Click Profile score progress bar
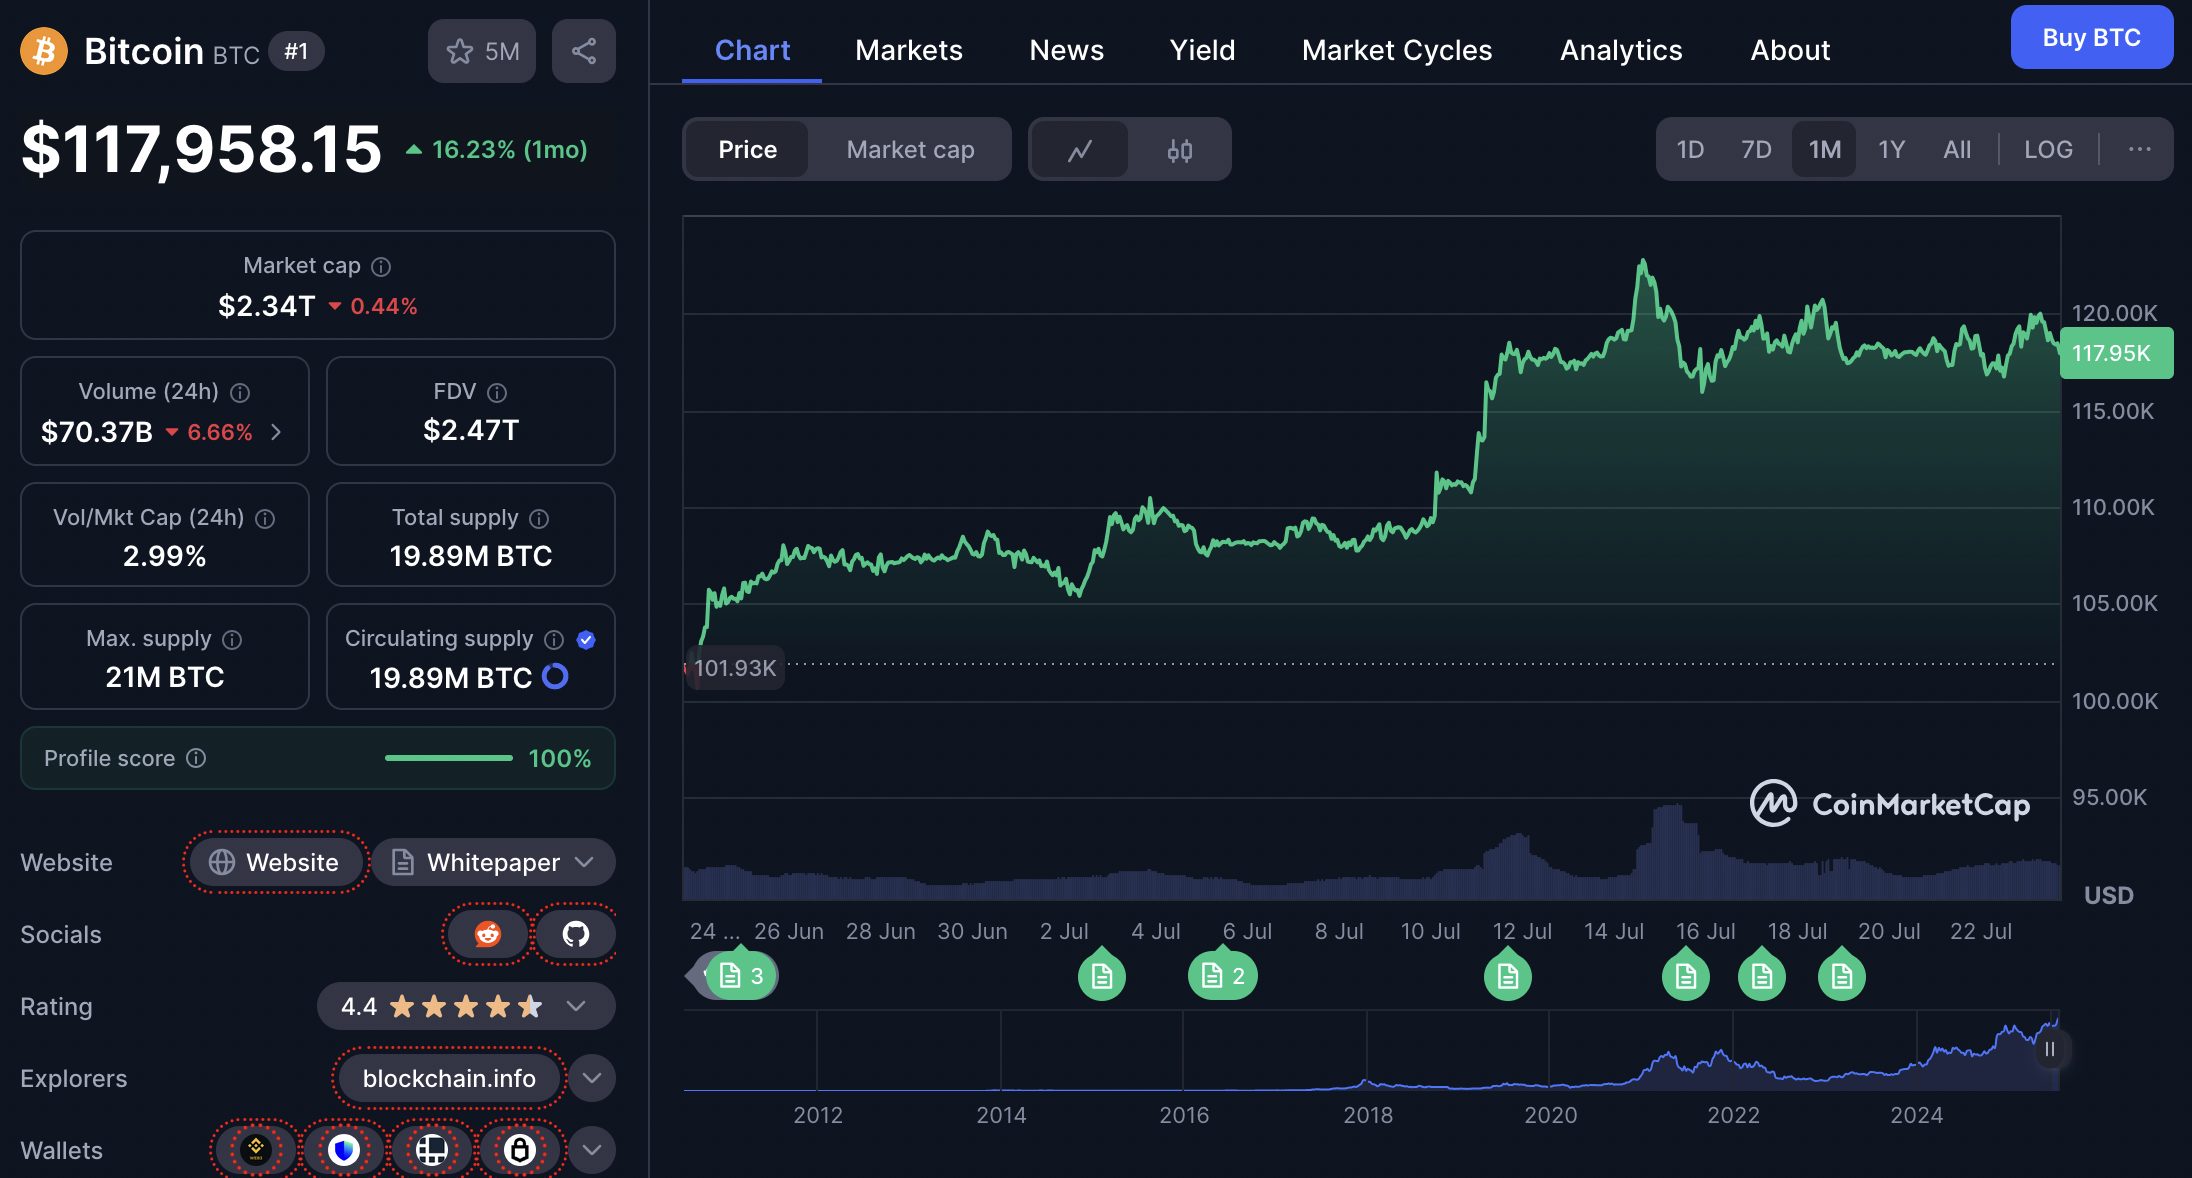The height and width of the screenshot is (1178, 2192). 449,758
